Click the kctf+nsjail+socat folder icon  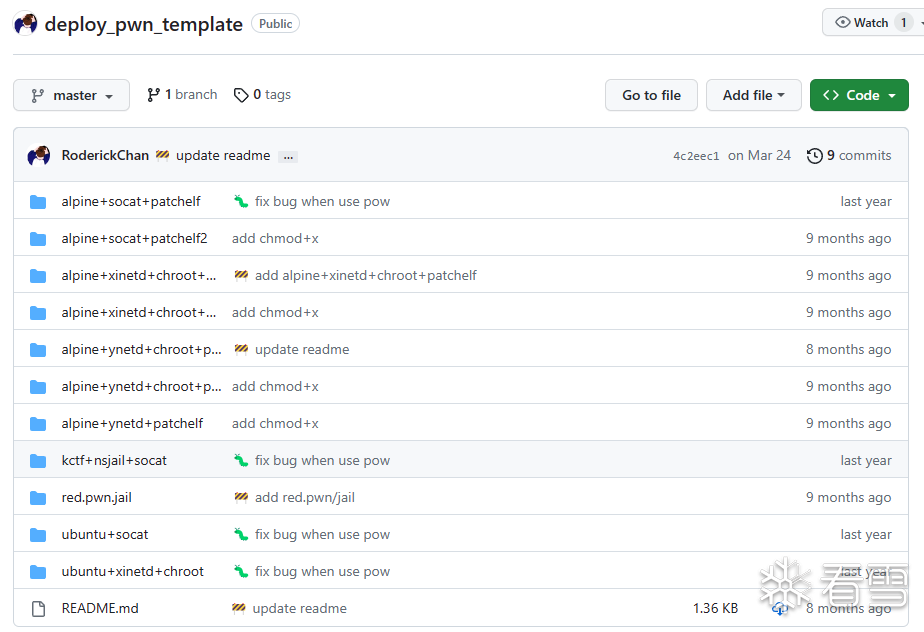pos(38,460)
